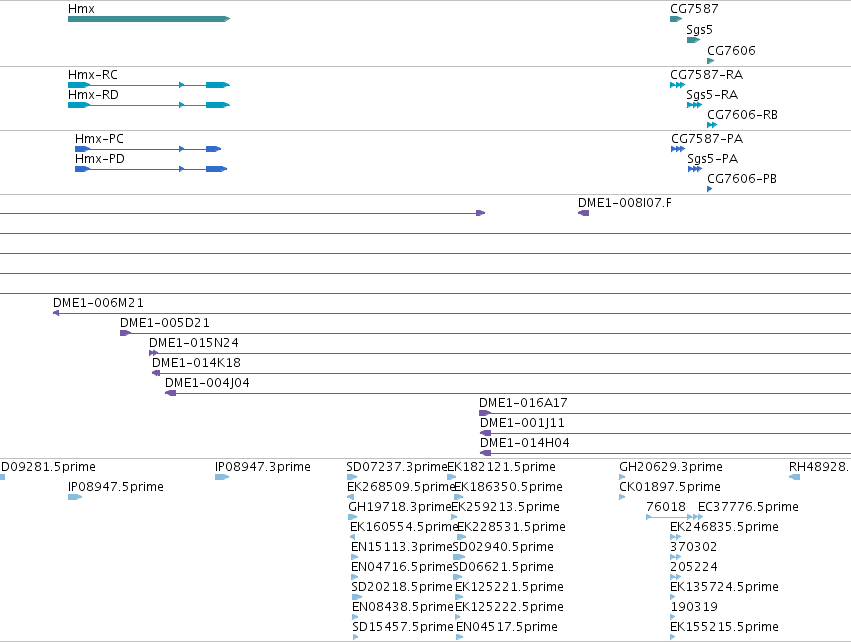The width and height of the screenshot is (851, 642).
Task: Click the DME1-006M21 clone label
Action: tap(98, 302)
